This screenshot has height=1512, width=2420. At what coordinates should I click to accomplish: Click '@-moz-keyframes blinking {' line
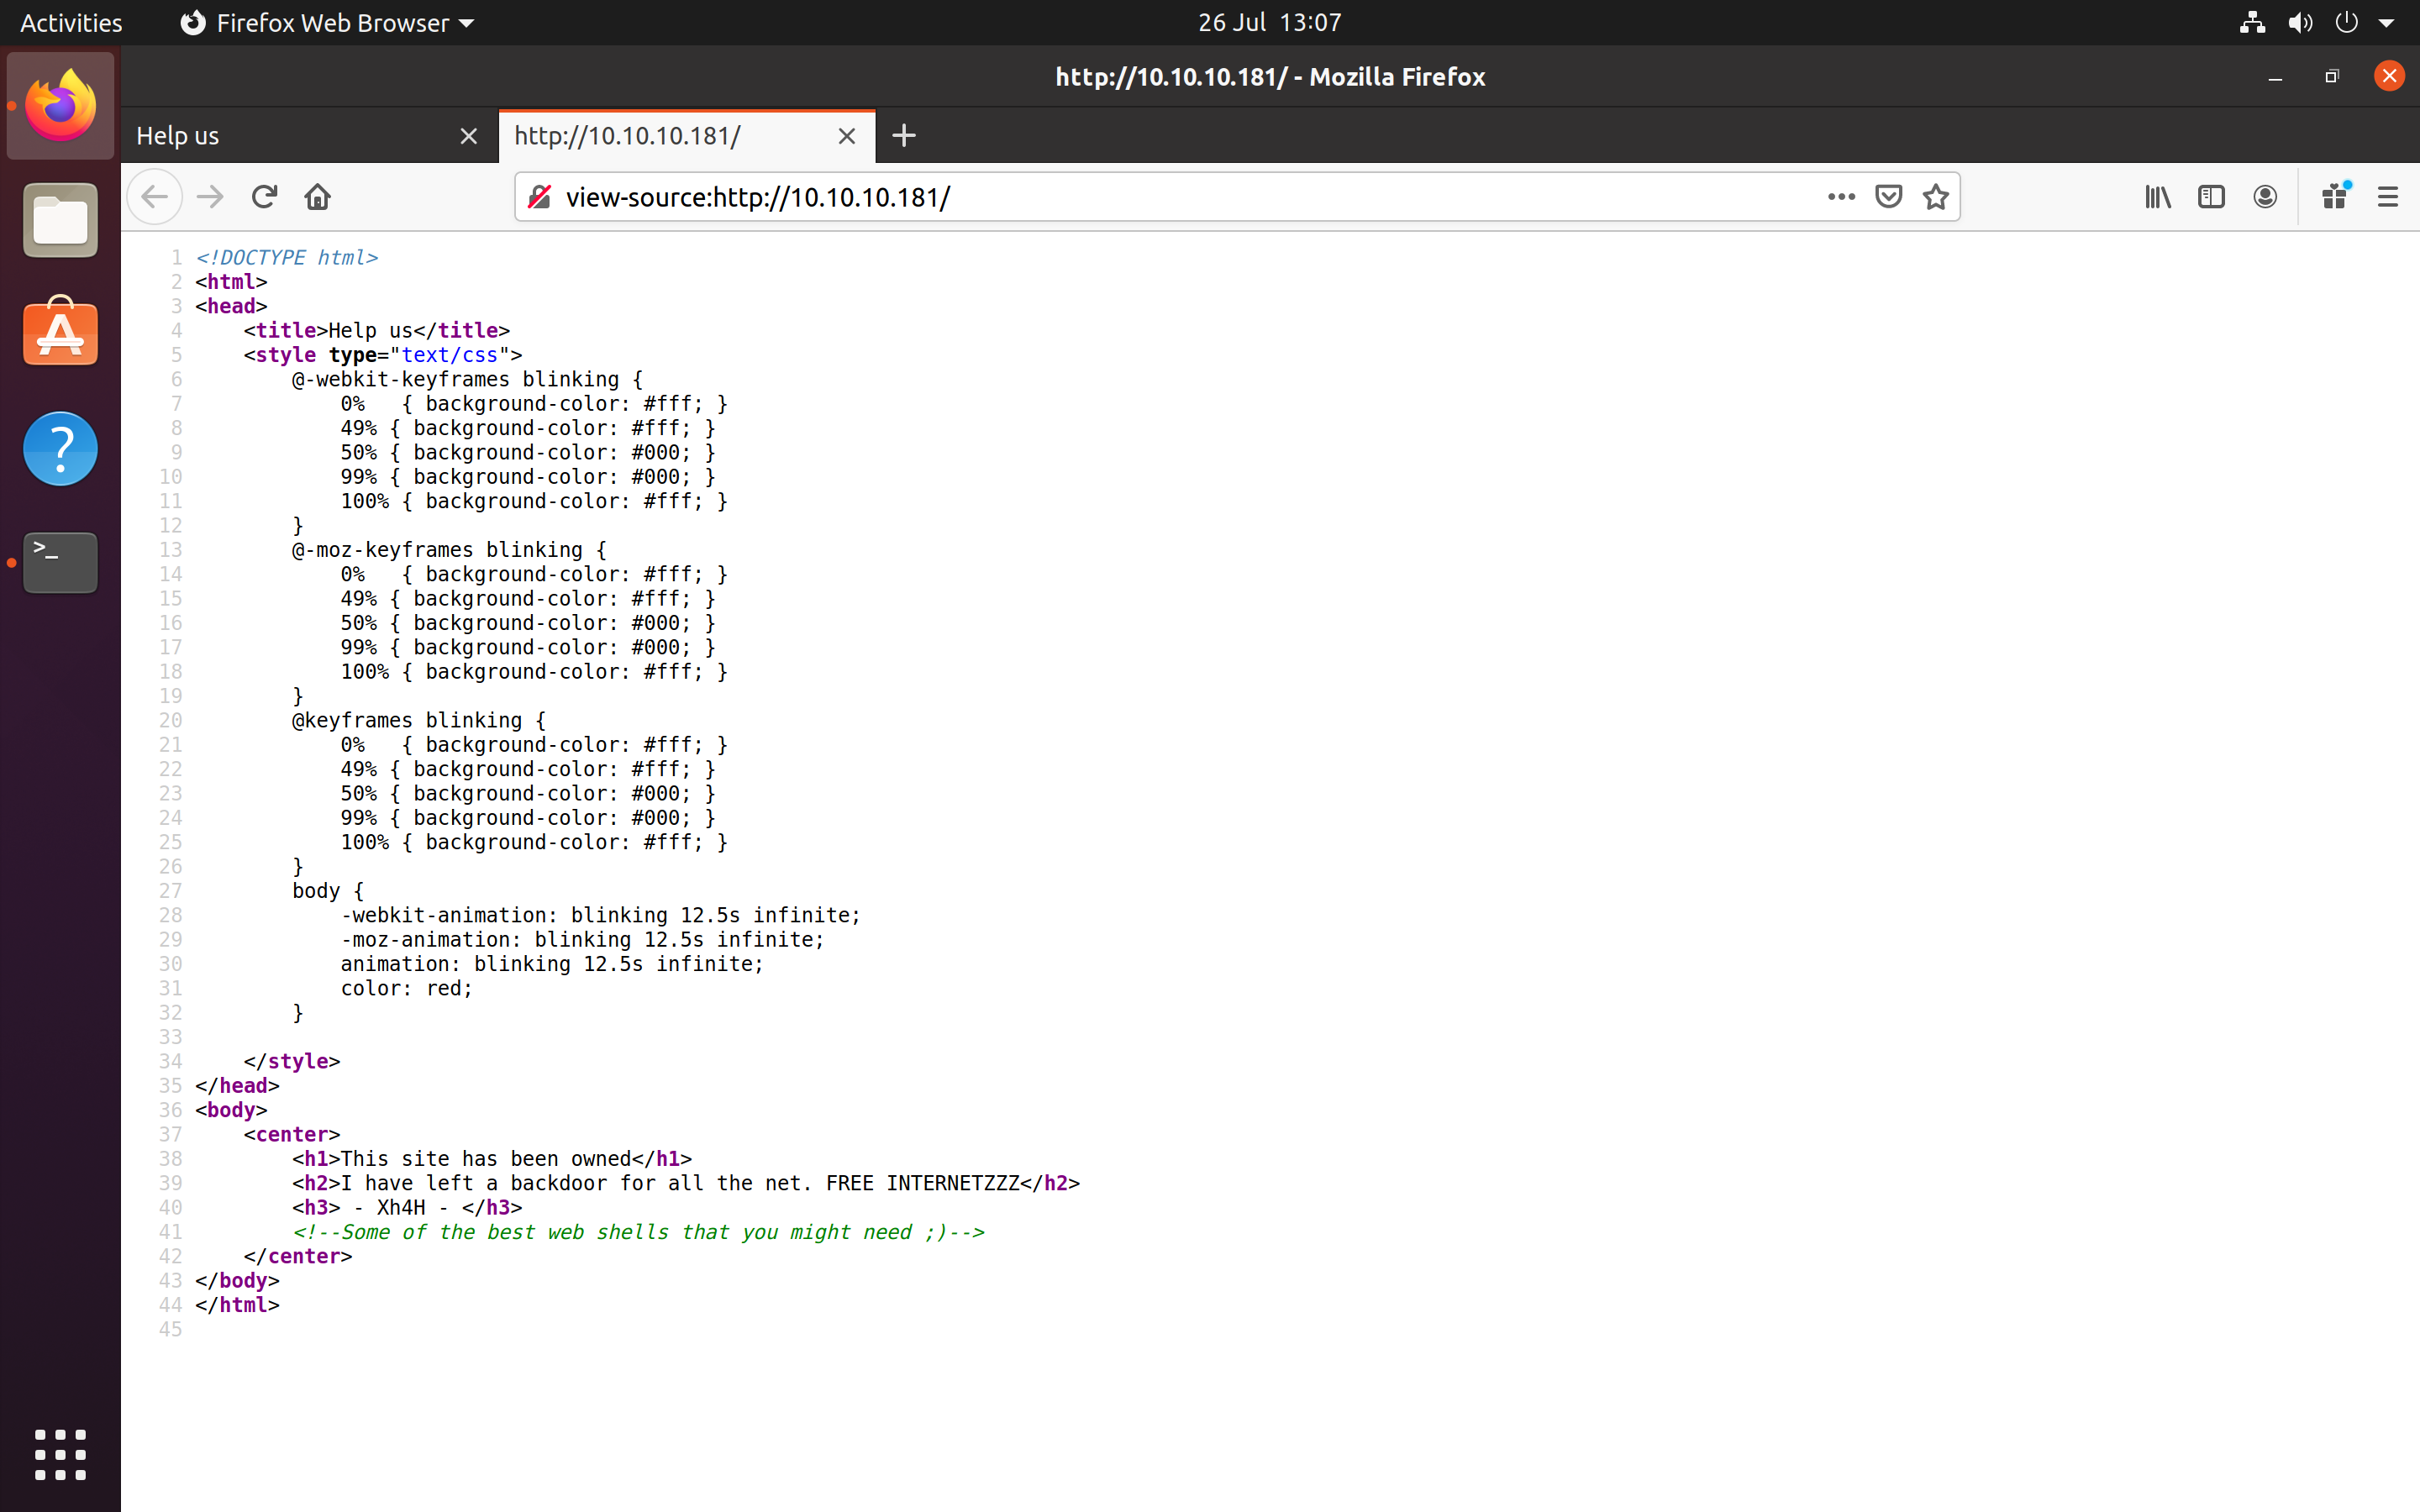[x=450, y=550]
